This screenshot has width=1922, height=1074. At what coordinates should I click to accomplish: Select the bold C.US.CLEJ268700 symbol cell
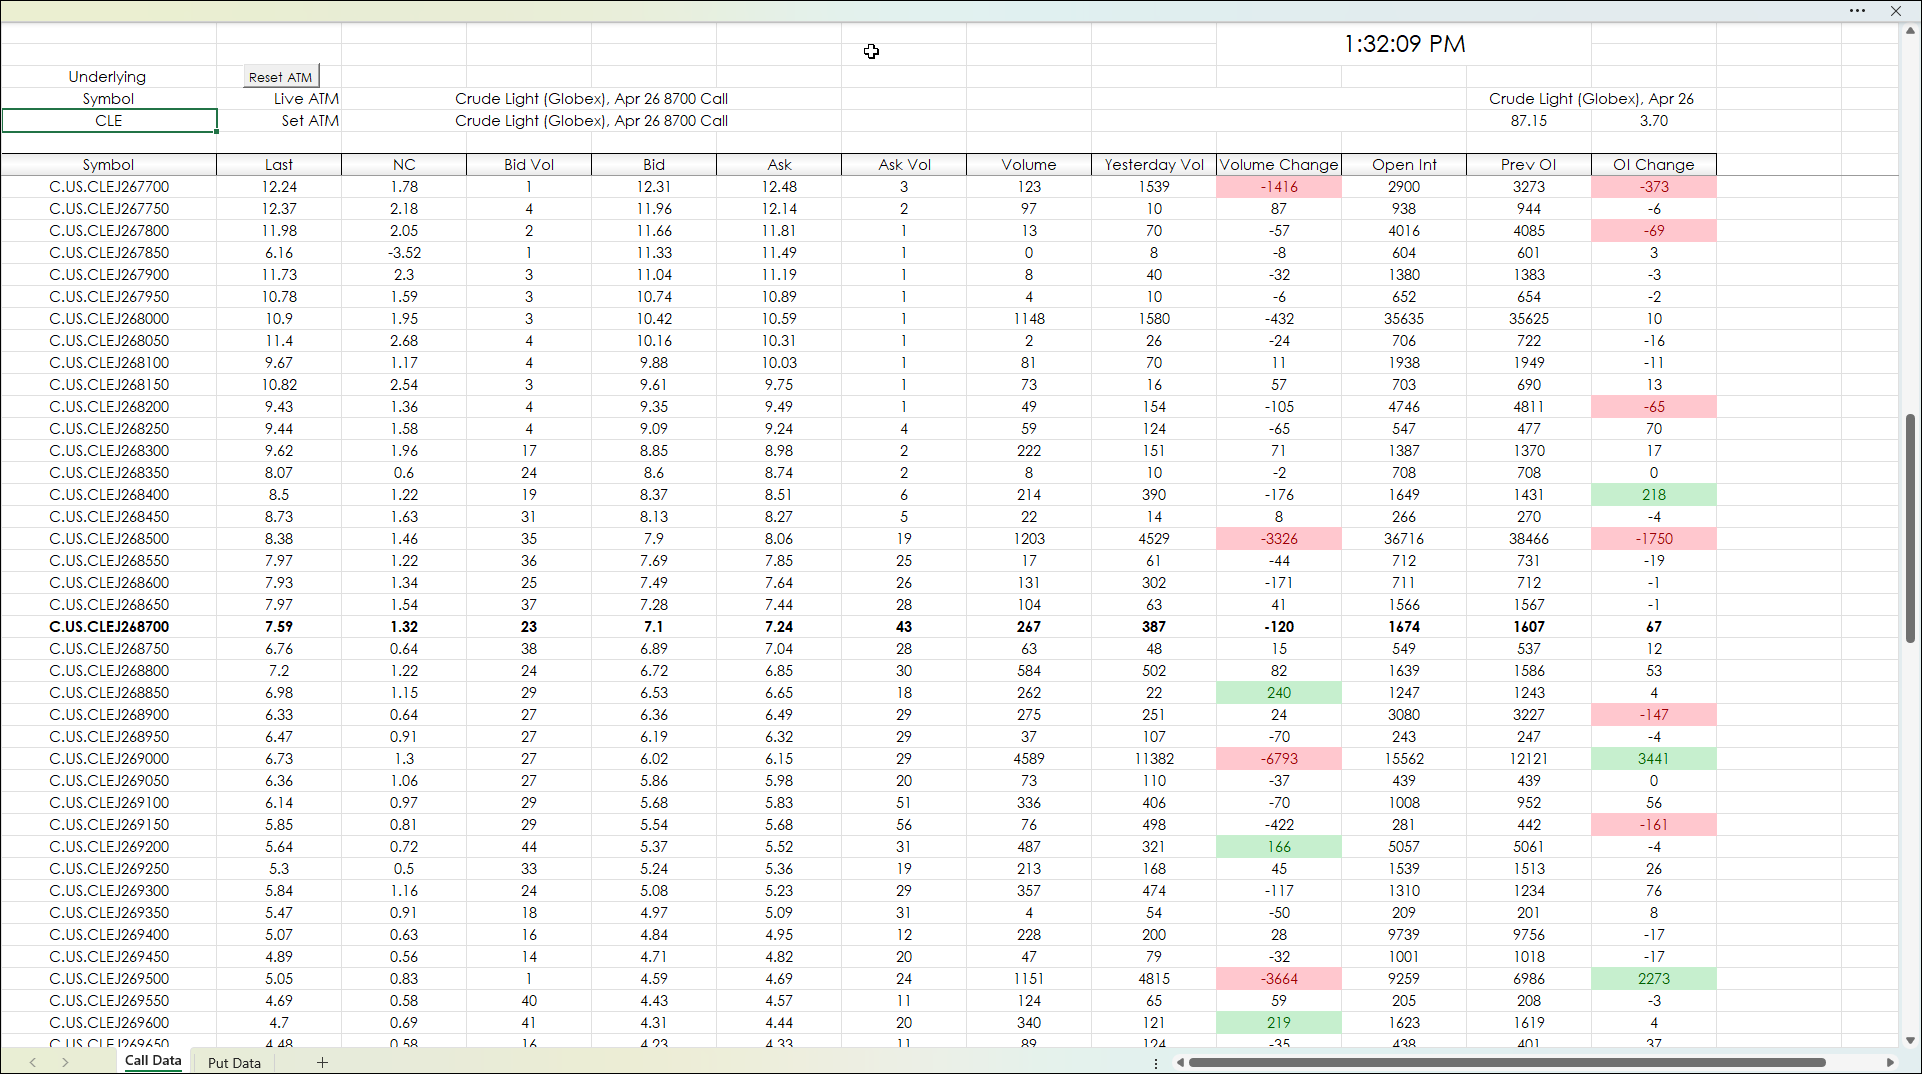pos(109,627)
